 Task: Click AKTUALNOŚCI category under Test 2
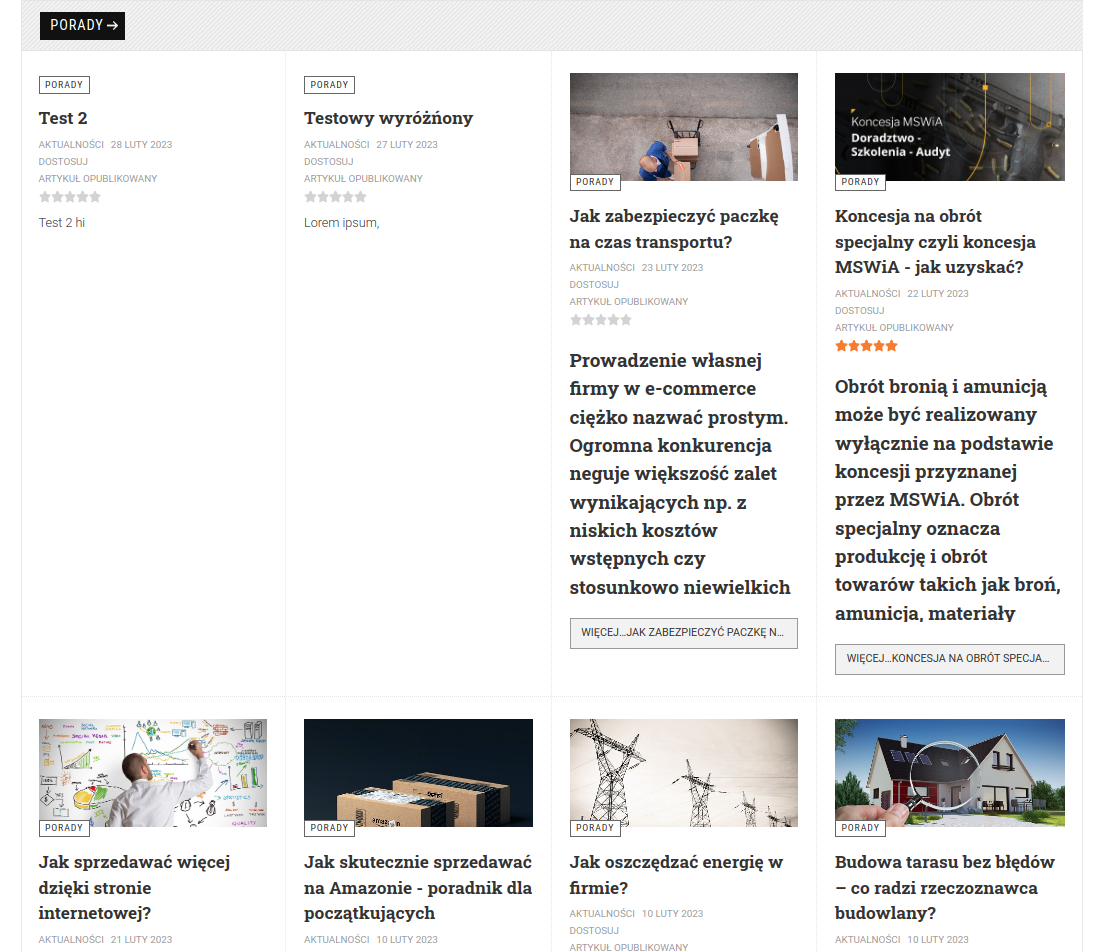click(x=71, y=145)
